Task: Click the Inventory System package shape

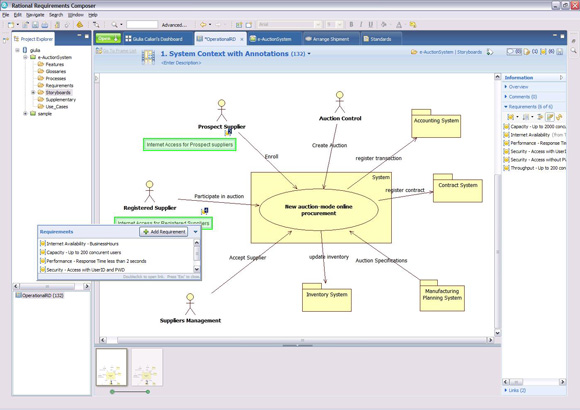Action: pyautogui.click(x=327, y=298)
